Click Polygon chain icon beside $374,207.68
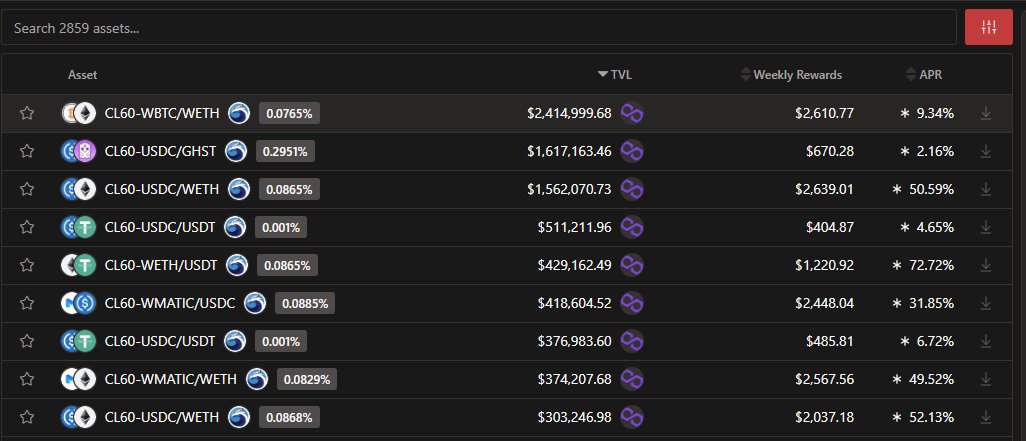 632,379
